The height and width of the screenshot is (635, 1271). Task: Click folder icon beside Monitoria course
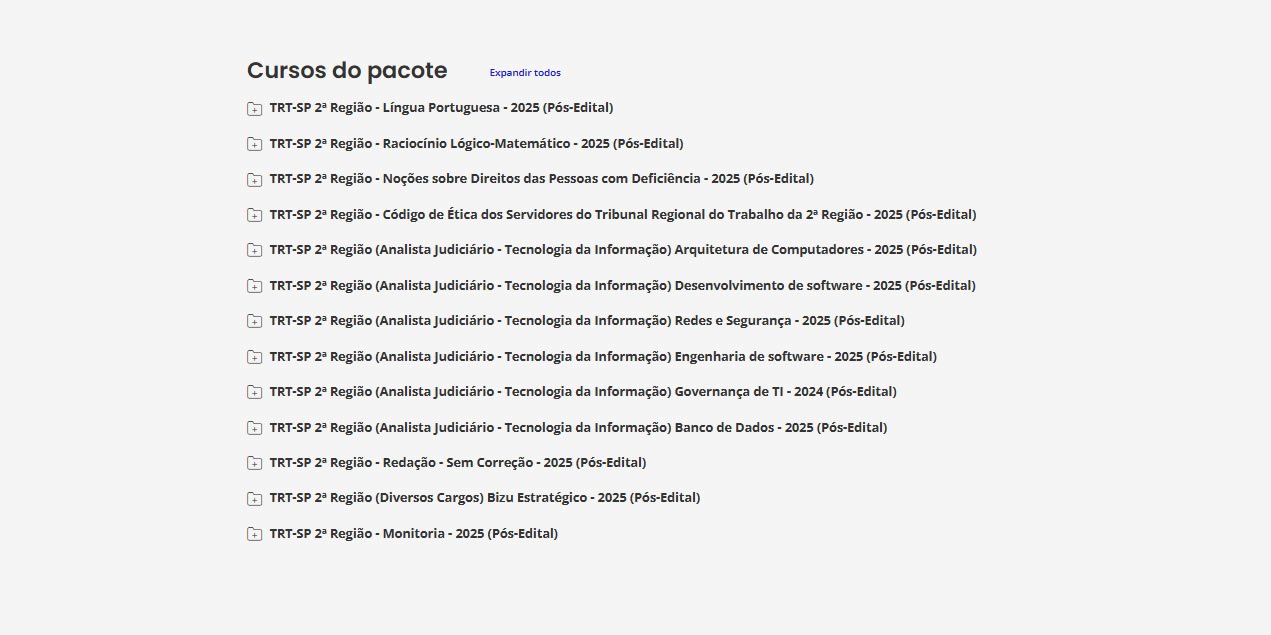[254, 535]
